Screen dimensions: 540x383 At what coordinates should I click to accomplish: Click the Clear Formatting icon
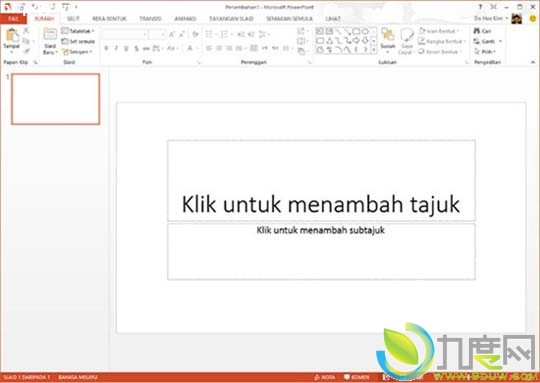point(195,34)
